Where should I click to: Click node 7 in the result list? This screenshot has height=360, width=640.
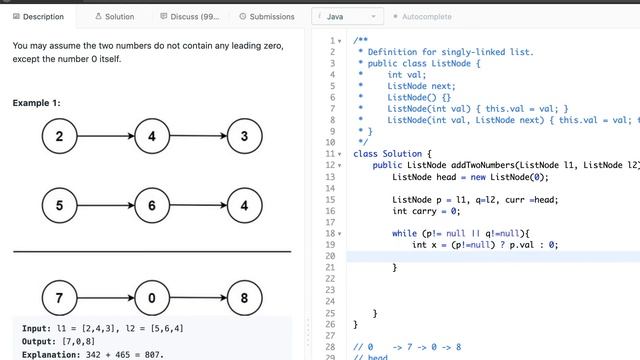pyautogui.click(x=60, y=298)
